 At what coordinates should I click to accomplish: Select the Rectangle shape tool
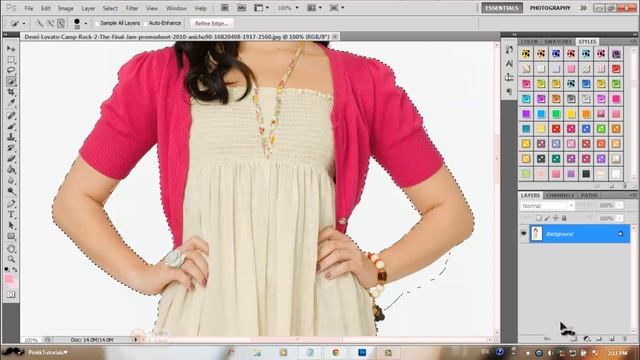[11, 236]
